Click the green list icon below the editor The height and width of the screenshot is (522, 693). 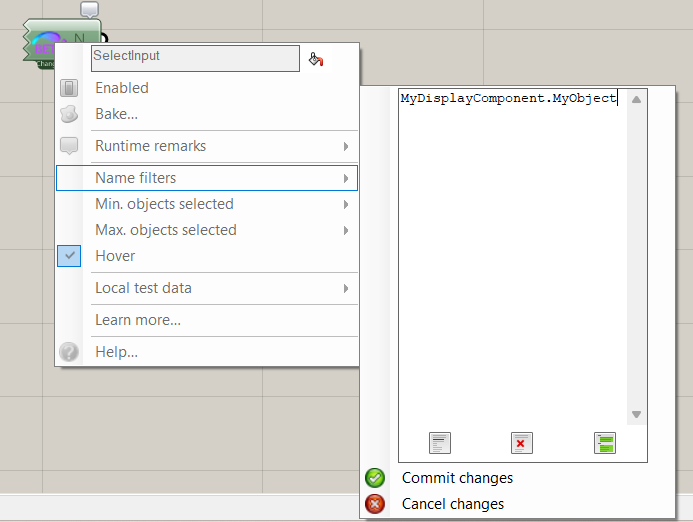coord(604,443)
